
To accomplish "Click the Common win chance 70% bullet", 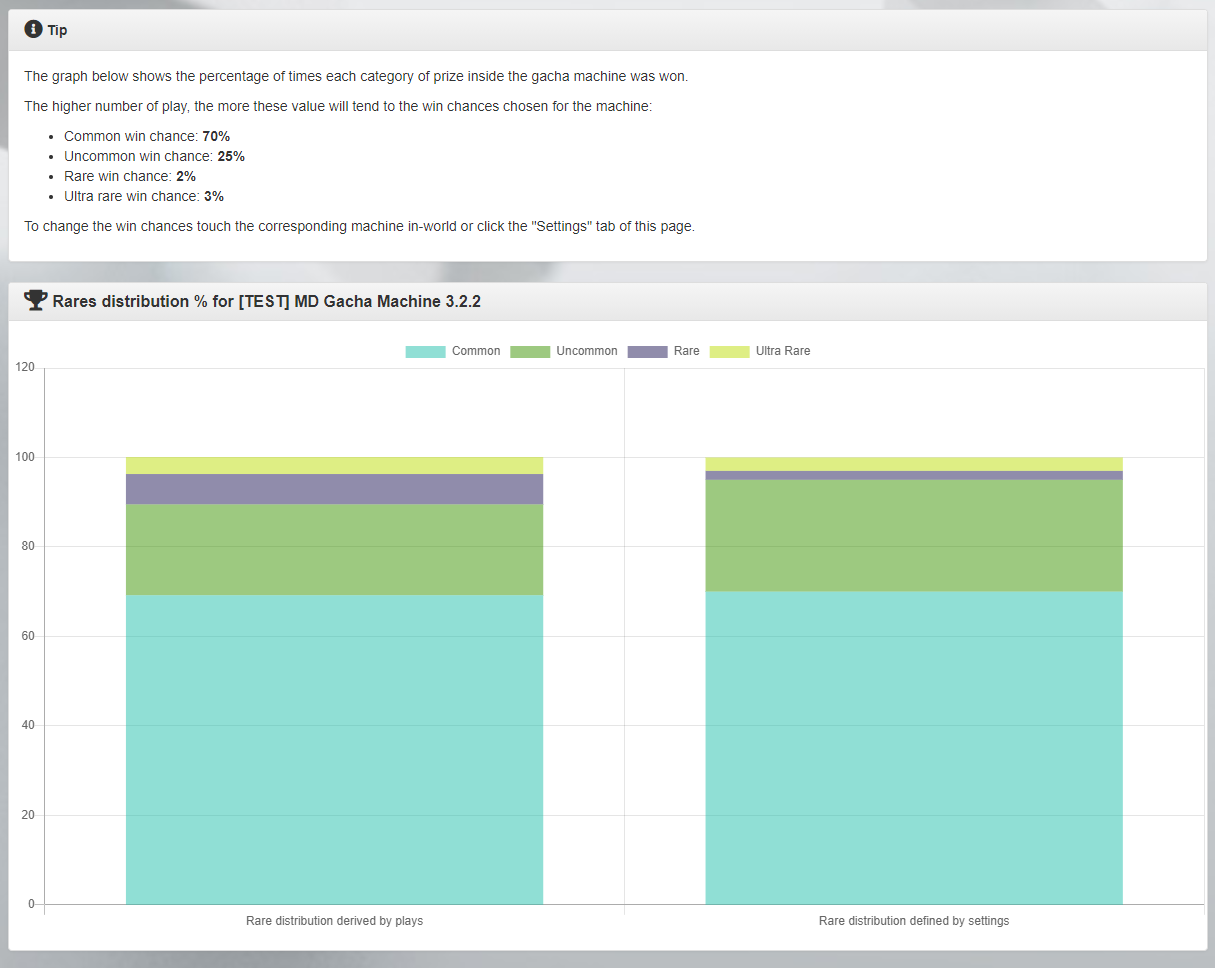I will coord(147,136).
